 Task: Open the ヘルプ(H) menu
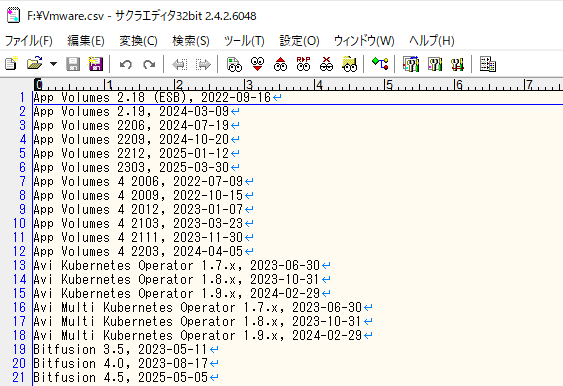[x=432, y=41]
